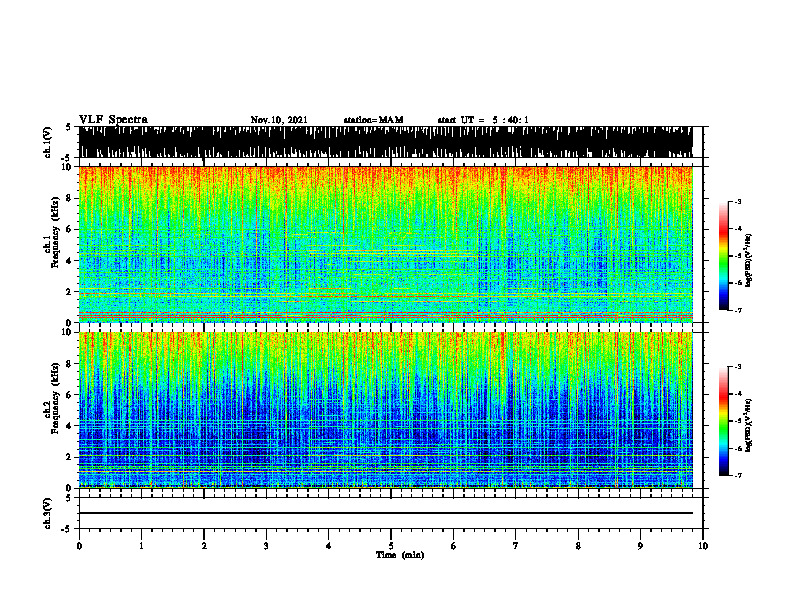Viewport: 792px width, 612px height.
Task: Click time axis tick label "1"
Action: click(141, 546)
